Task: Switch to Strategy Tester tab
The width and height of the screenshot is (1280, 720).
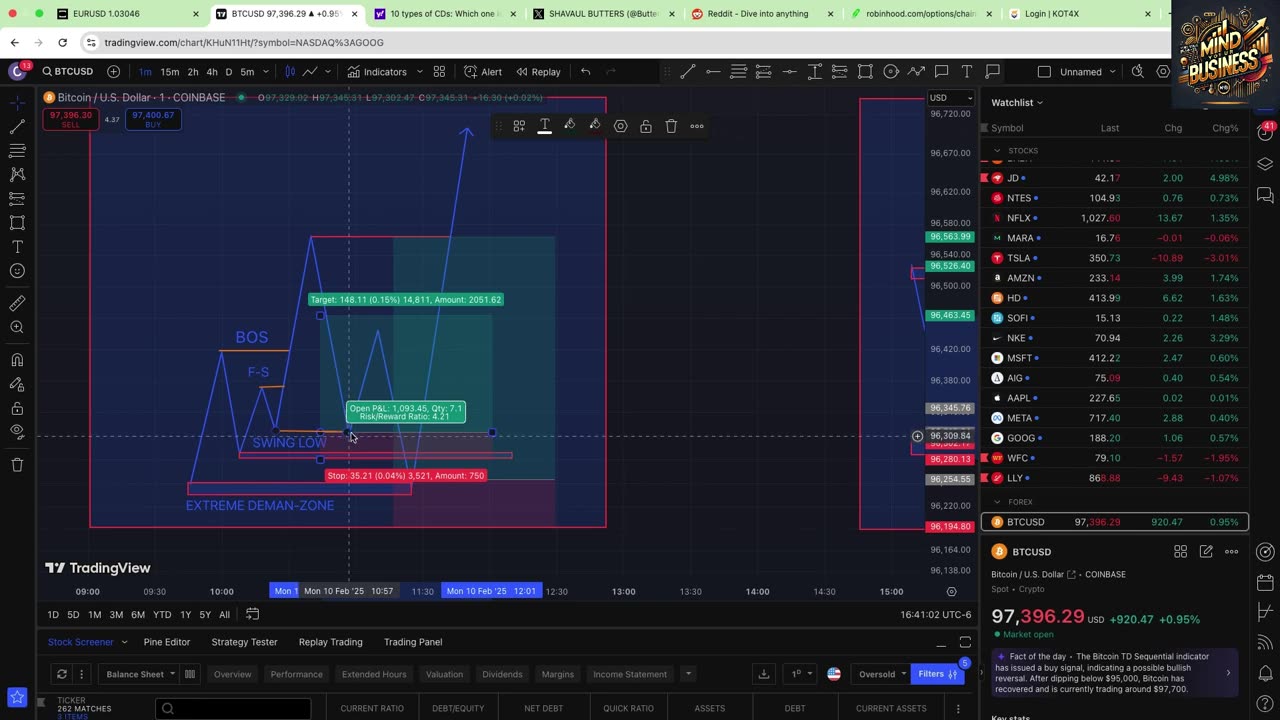Action: pos(244,642)
